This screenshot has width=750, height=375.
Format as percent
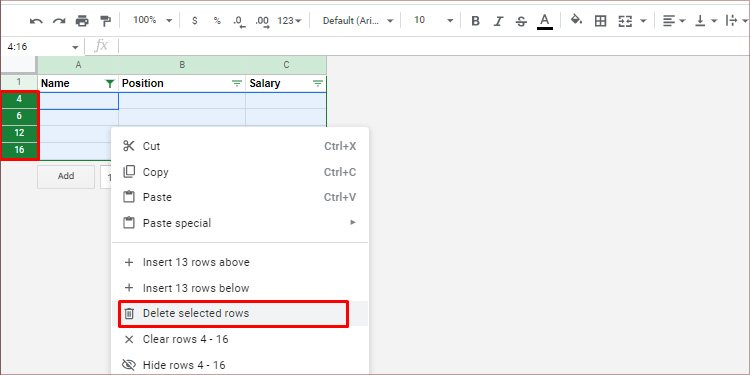217,21
